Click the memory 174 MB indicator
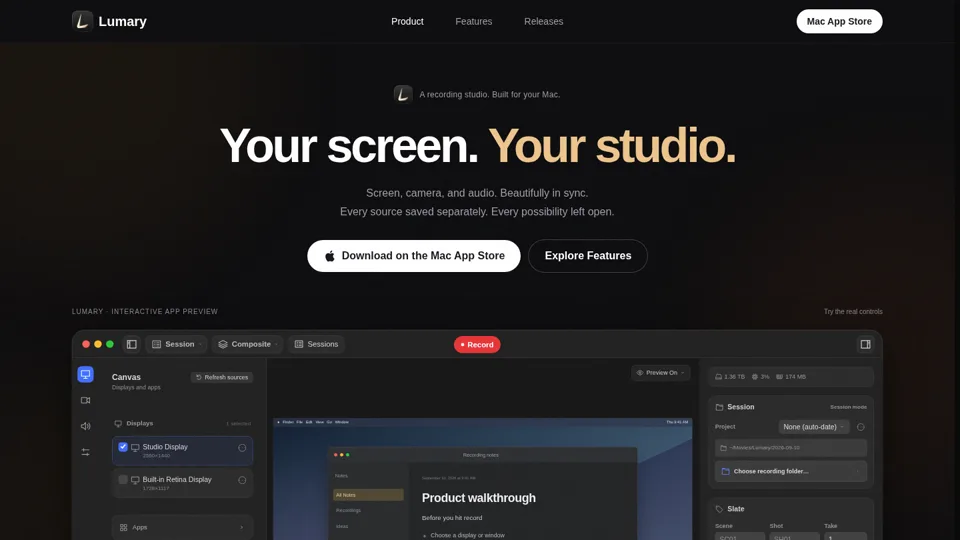Image resolution: width=960 pixels, height=540 pixels. pos(791,377)
